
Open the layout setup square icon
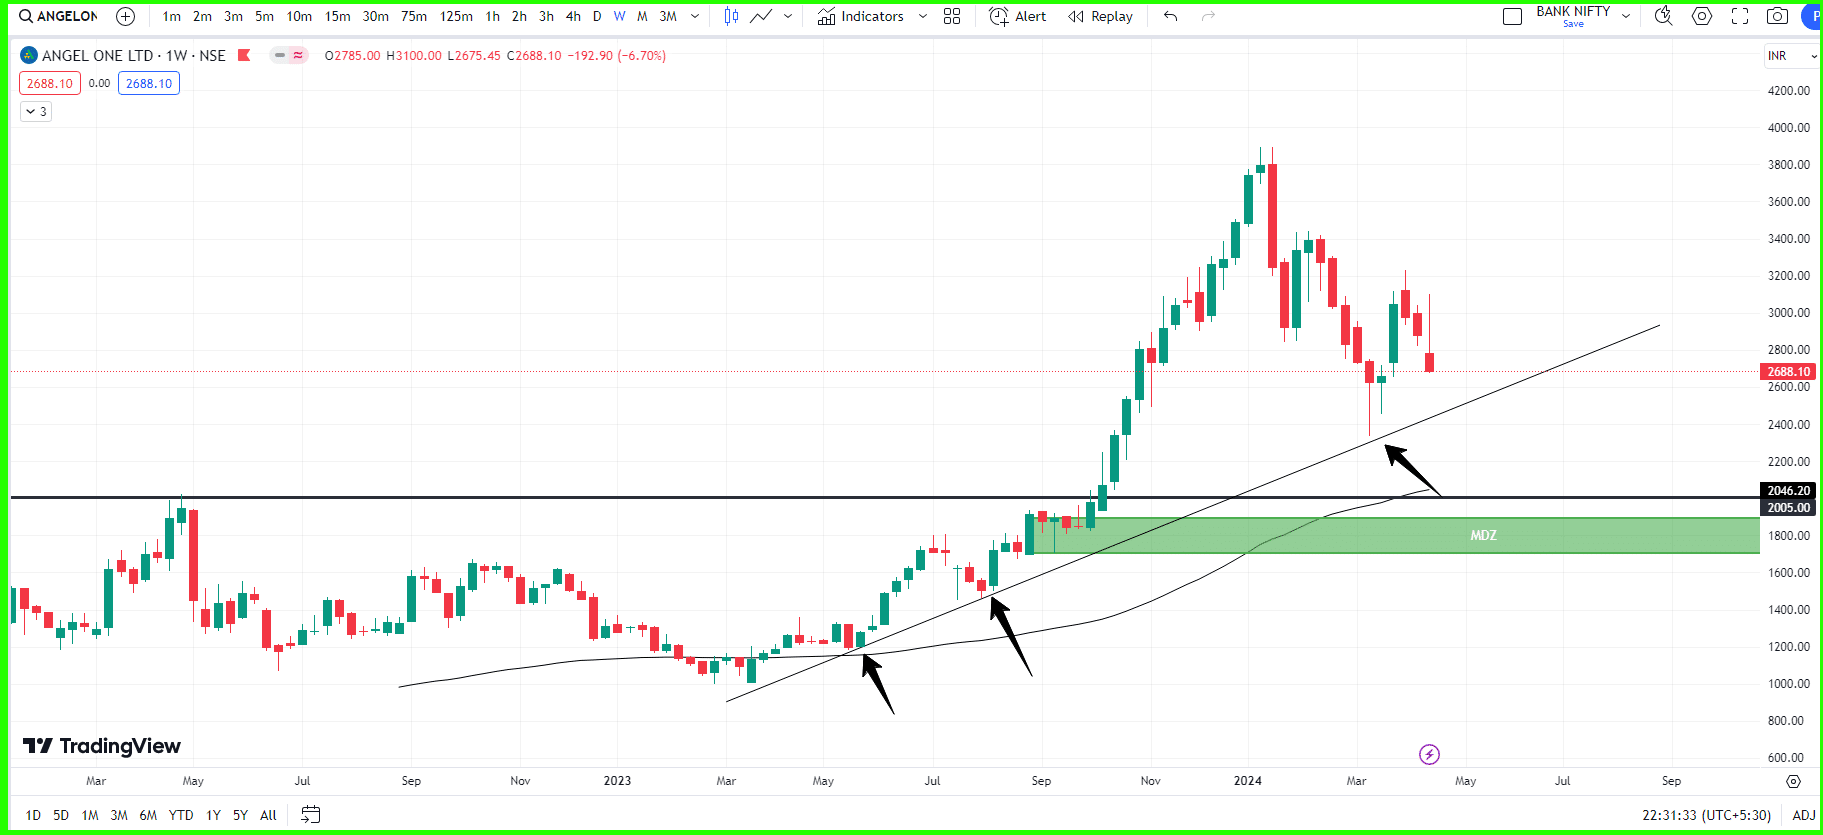point(1513,16)
